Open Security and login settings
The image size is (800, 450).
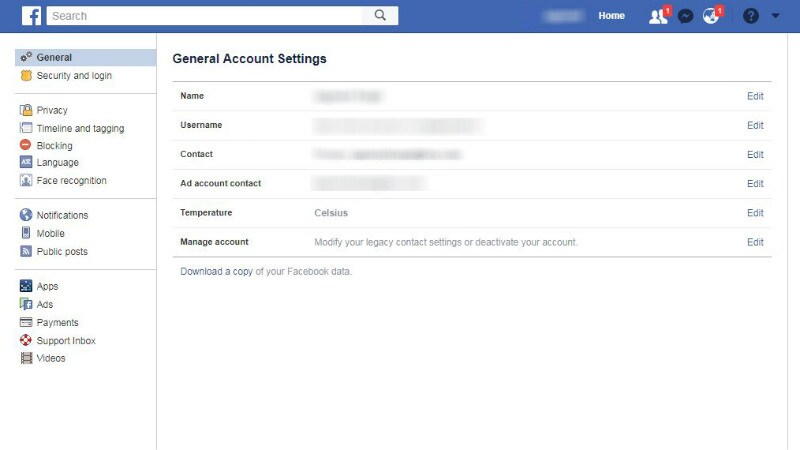73,76
